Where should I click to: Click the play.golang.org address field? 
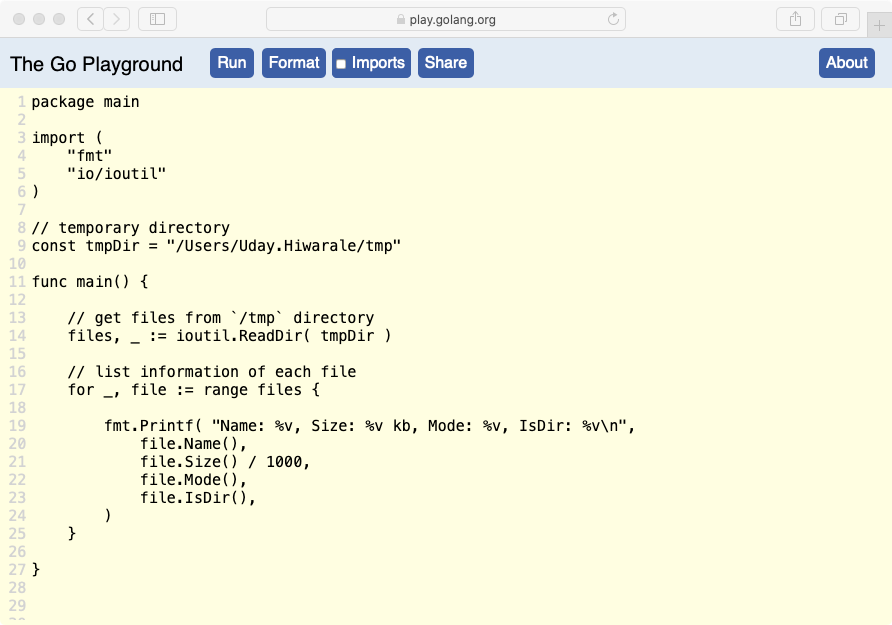446,19
